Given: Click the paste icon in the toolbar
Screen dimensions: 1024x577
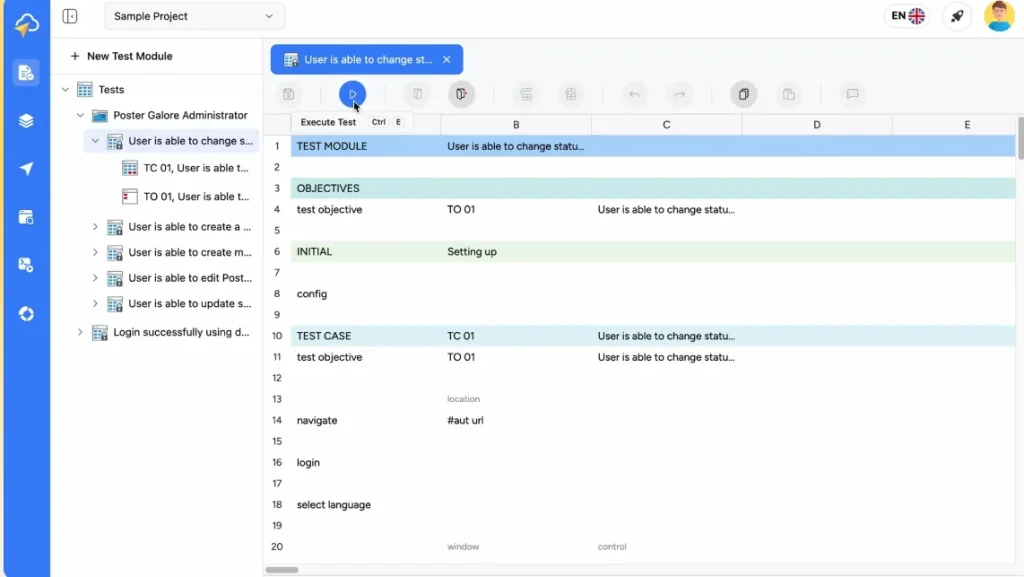Looking at the screenshot, I should [x=789, y=93].
